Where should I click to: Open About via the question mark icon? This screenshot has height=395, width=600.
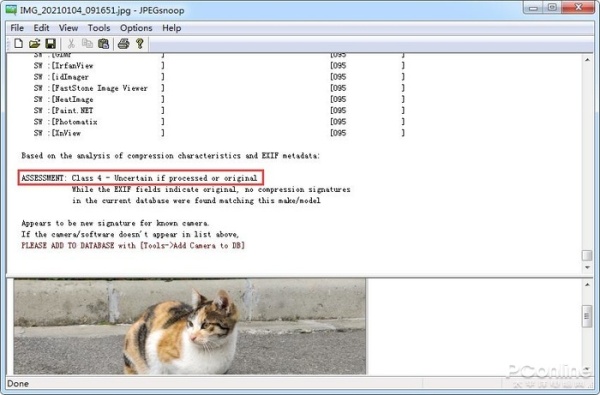[x=140, y=44]
